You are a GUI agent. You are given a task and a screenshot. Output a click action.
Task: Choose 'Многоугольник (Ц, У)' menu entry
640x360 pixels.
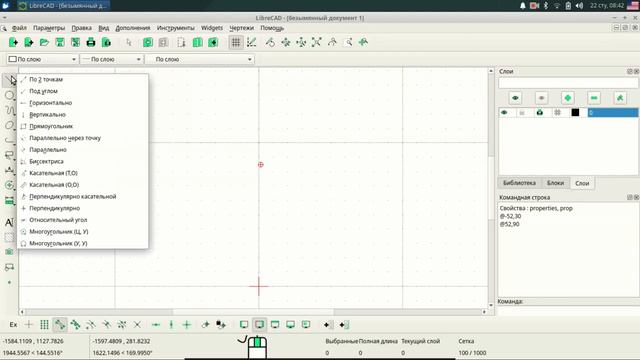tap(83, 232)
